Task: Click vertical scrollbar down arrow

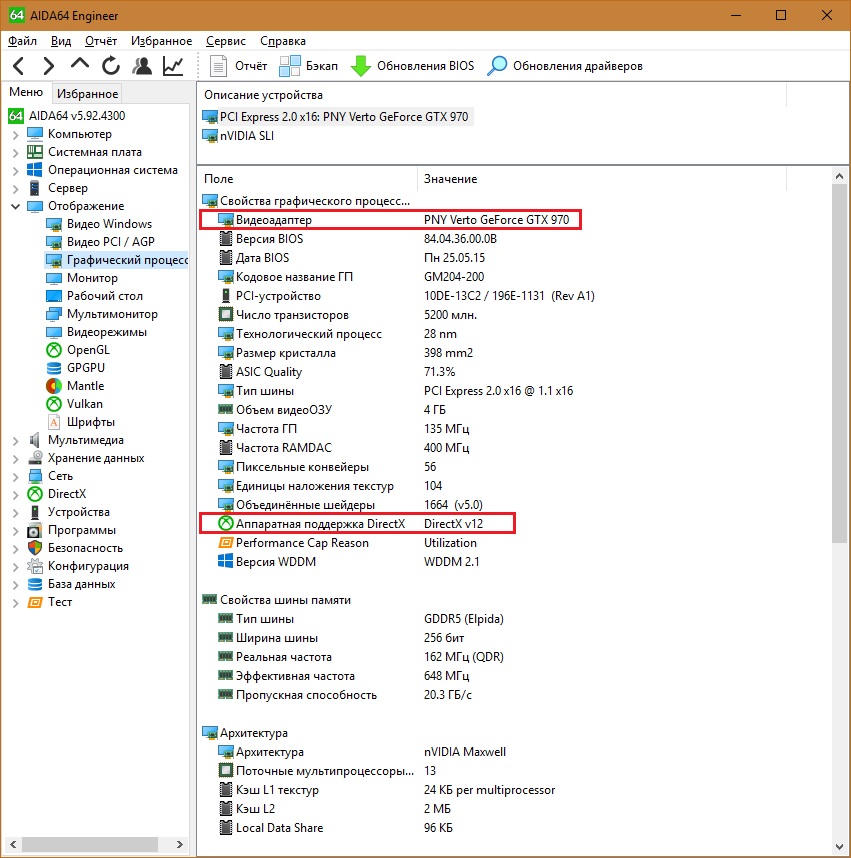Action: tap(840, 847)
